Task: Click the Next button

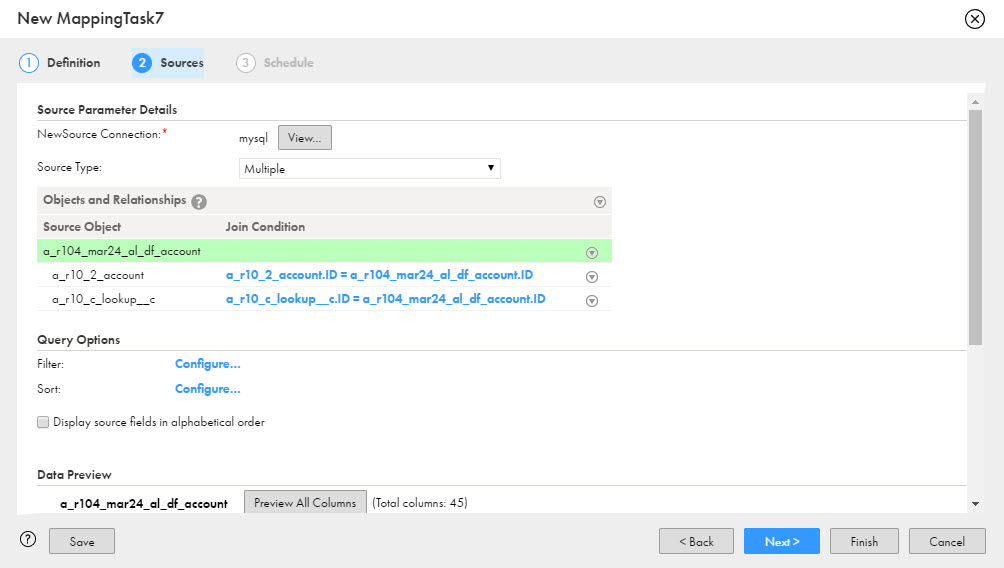Action: pos(781,541)
